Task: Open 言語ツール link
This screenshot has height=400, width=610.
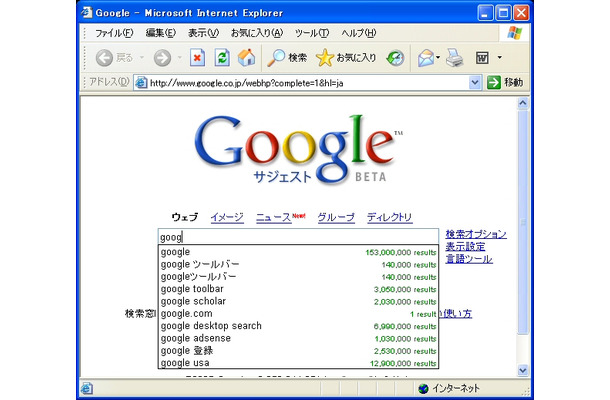Action: [x=469, y=259]
